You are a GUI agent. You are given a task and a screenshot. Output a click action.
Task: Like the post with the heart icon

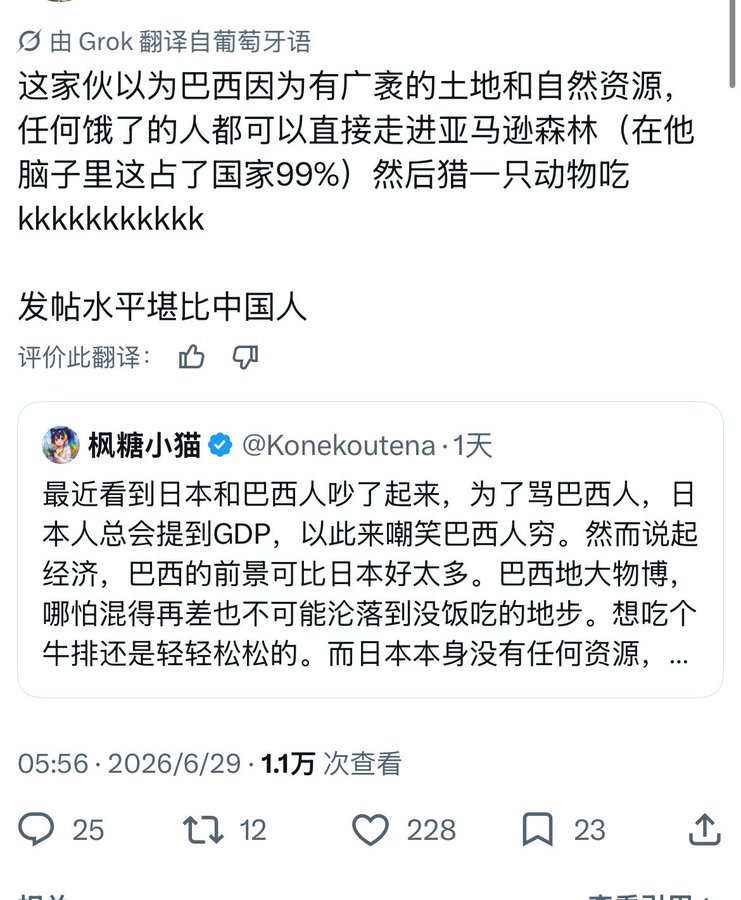tap(370, 829)
